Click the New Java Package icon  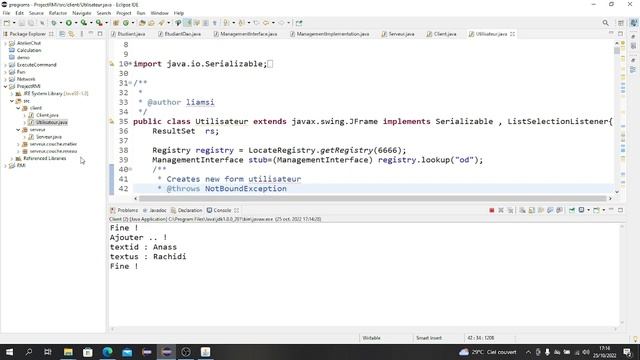coord(116,23)
